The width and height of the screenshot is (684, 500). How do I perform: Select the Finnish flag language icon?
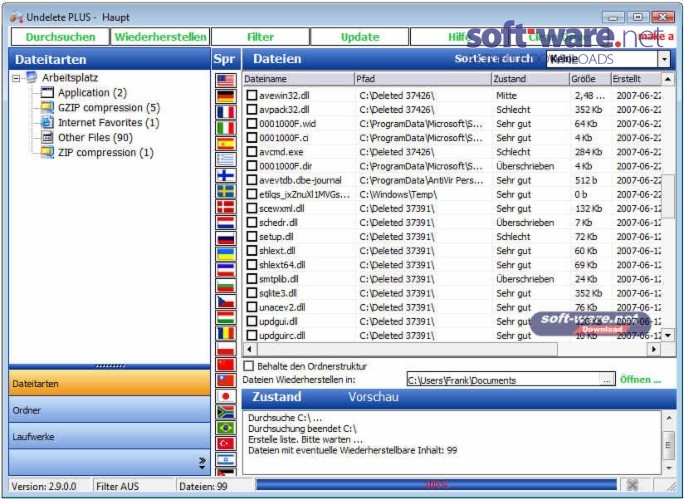point(226,175)
